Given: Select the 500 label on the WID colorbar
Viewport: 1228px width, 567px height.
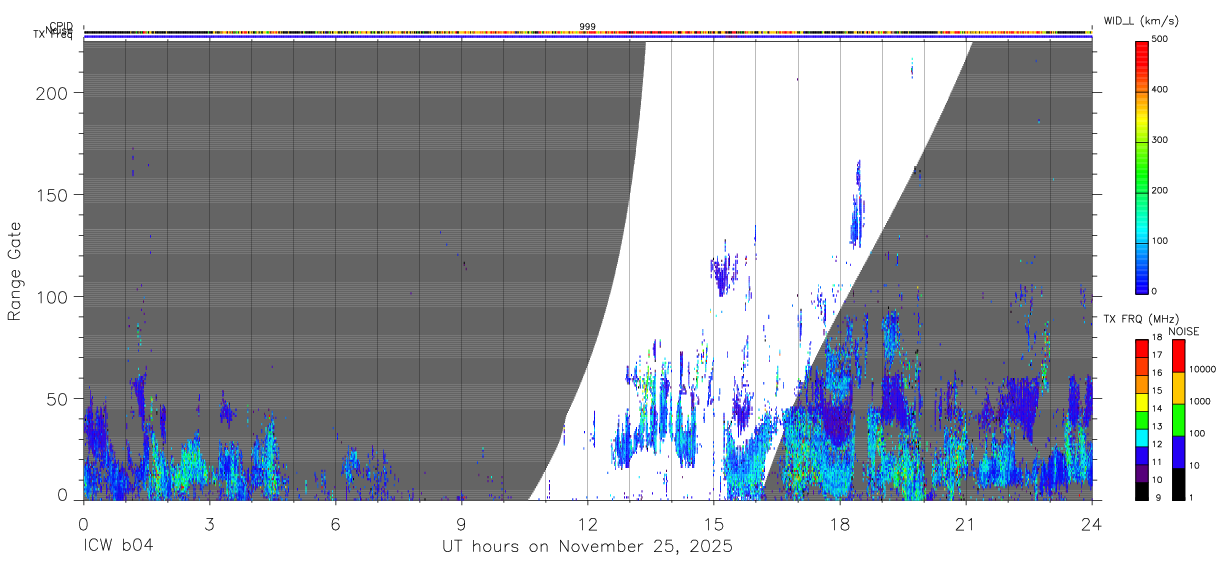Looking at the screenshot, I should (x=1162, y=40).
